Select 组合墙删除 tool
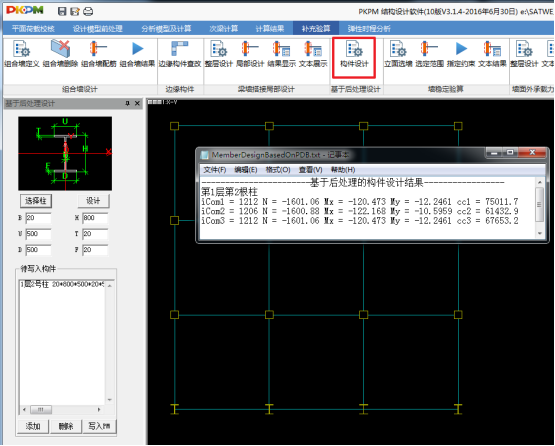This screenshot has height=446, width=555. 60,54
